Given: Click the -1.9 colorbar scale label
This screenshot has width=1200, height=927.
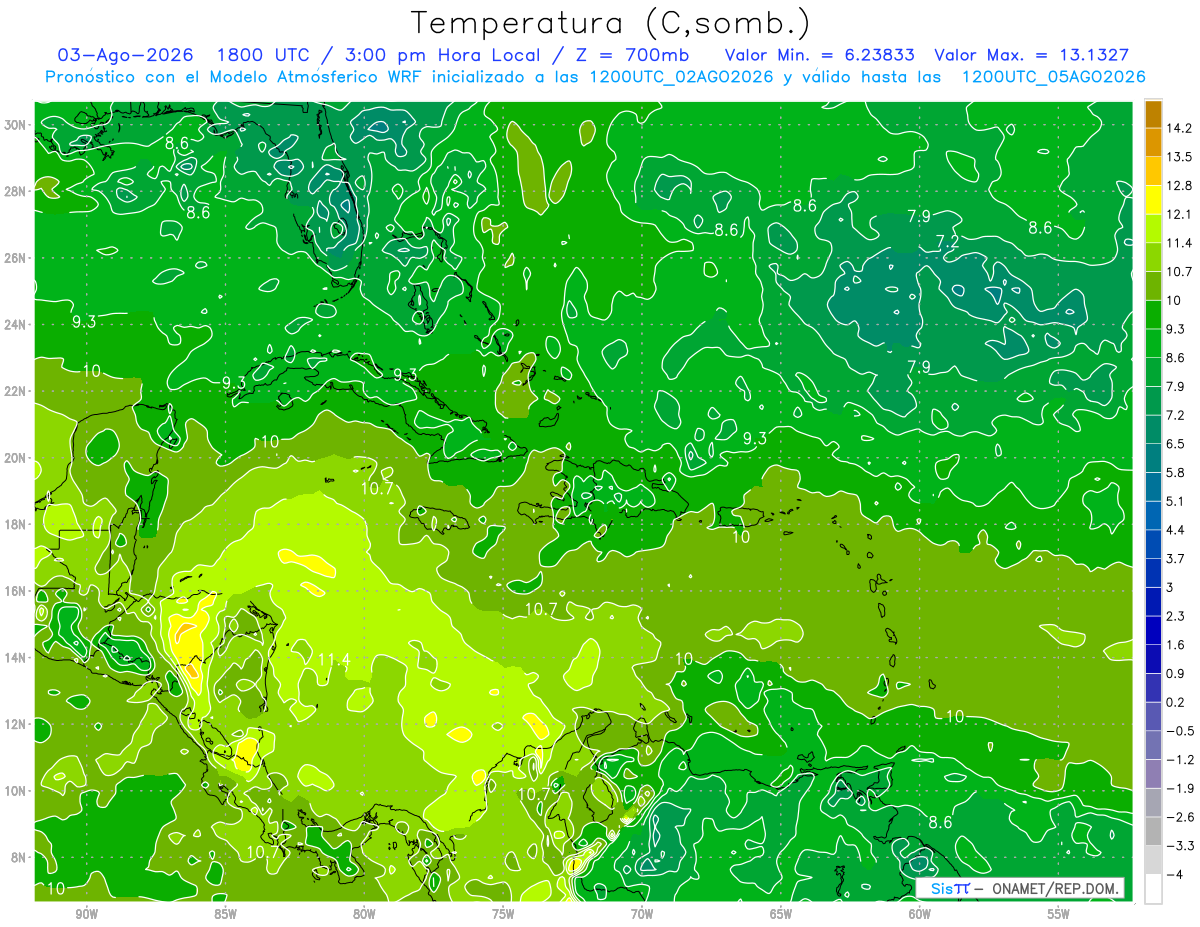Looking at the screenshot, I should coord(1179,788).
